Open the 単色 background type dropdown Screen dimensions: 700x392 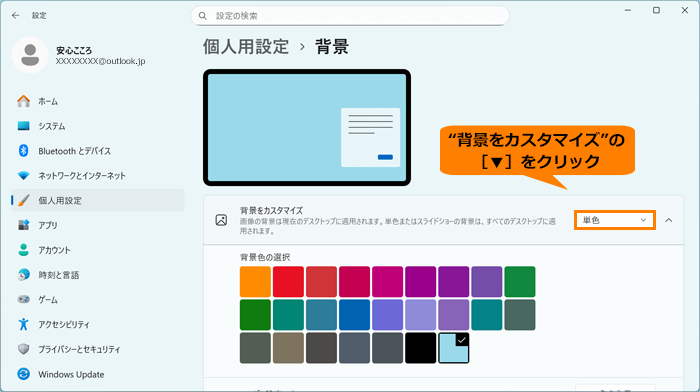point(615,220)
